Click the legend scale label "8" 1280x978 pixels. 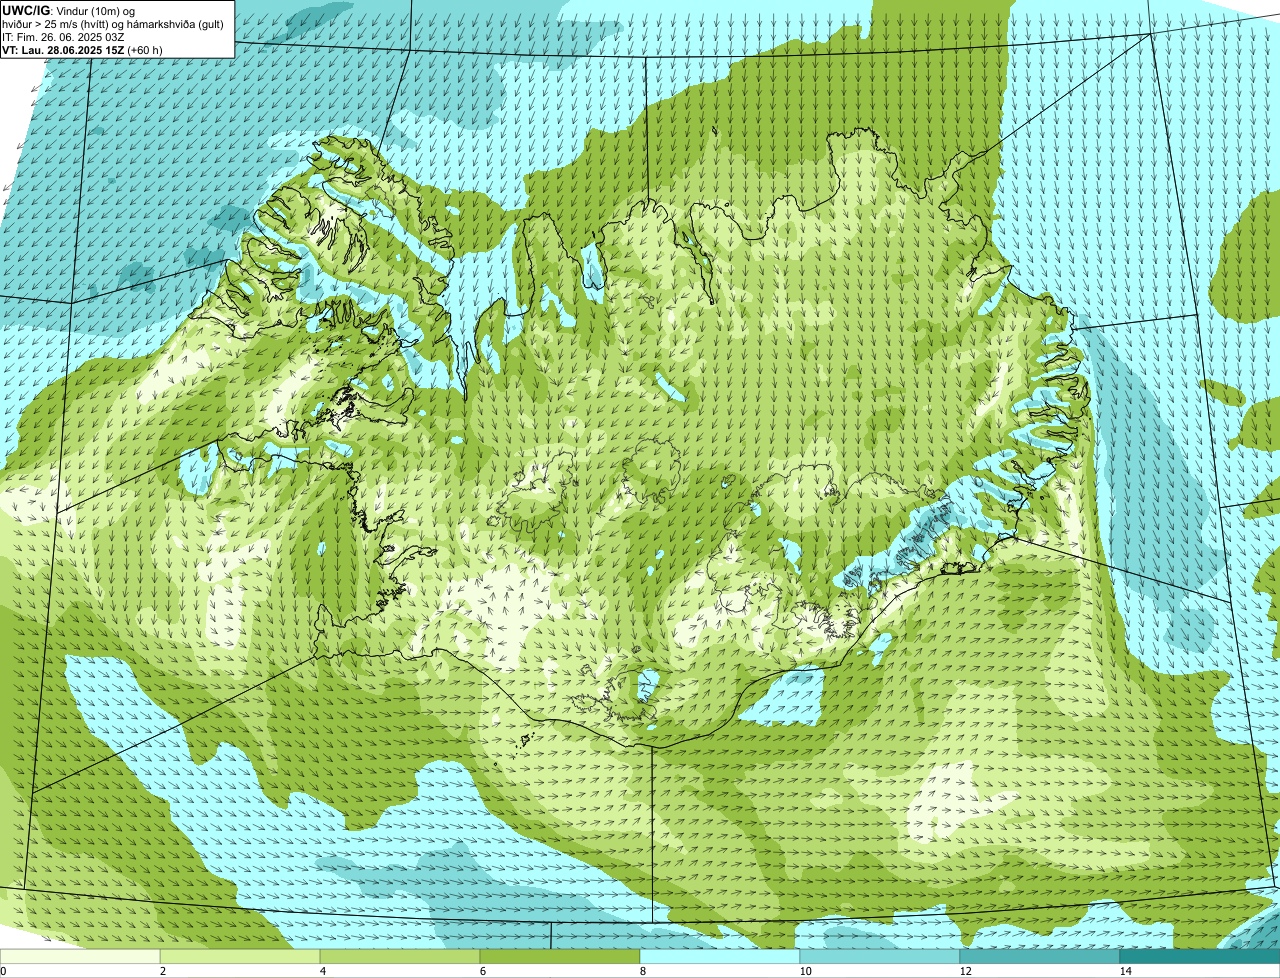[x=642, y=971]
